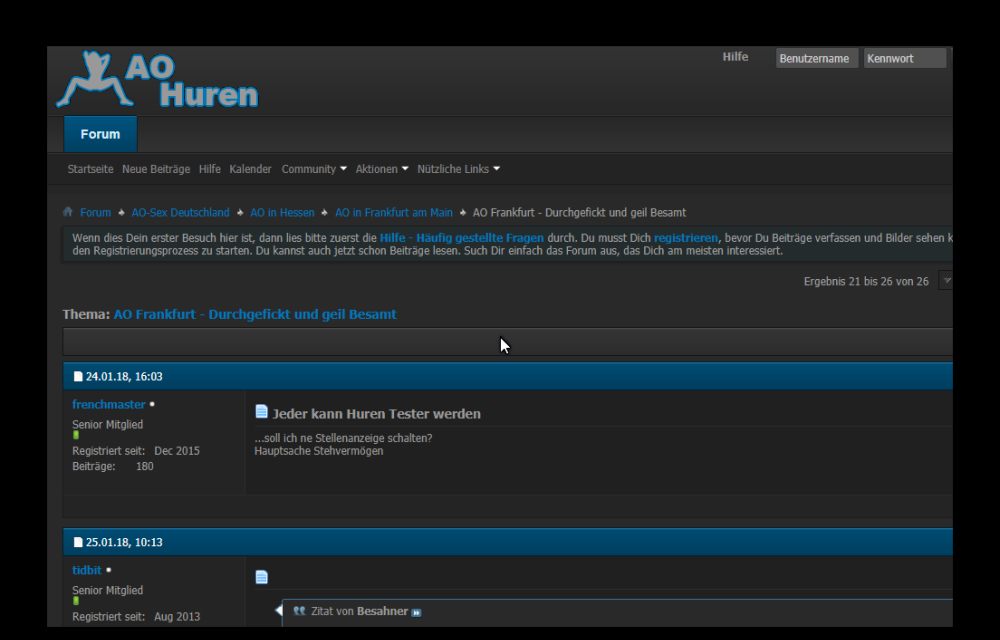Click the view-post arrow icon after Besahner
This screenshot has height=640, width=1000.
pyautogui.click(x=417, y=612)
